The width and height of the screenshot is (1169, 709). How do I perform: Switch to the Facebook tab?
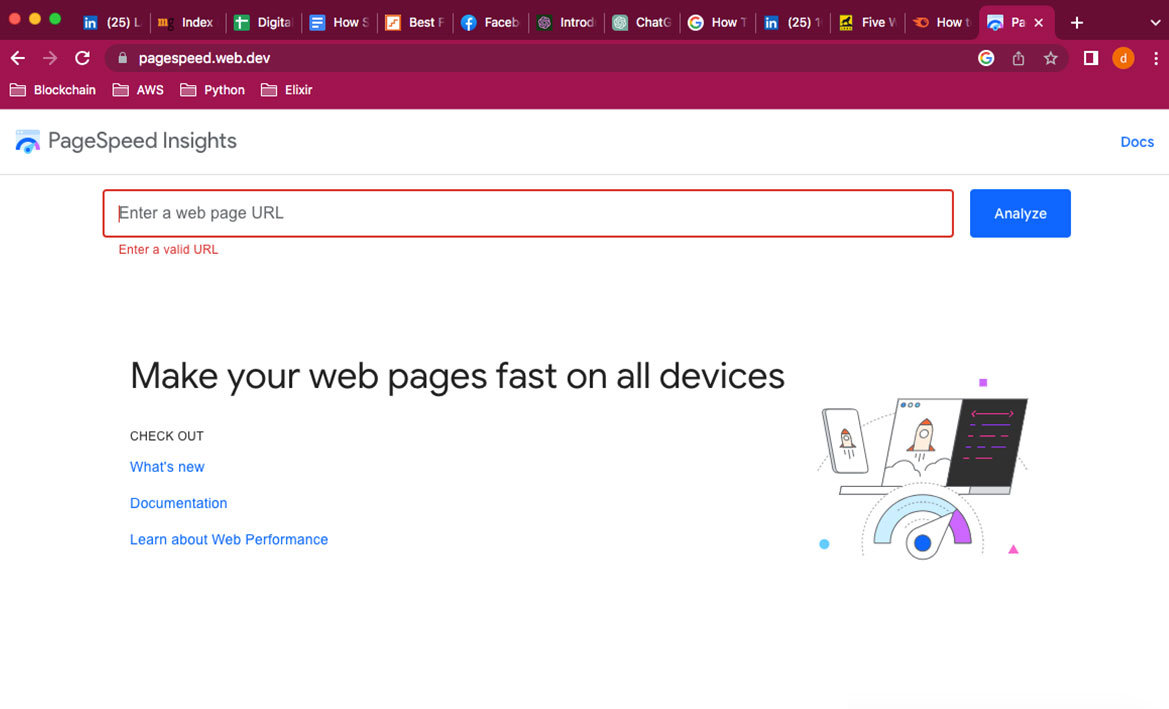pyautogui.click(x=490, y=23)
